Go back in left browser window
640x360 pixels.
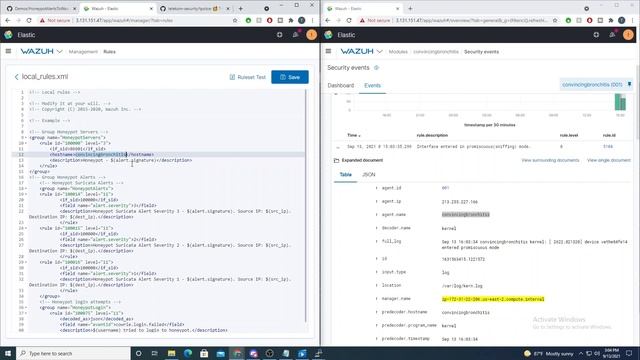coord(8,20)
